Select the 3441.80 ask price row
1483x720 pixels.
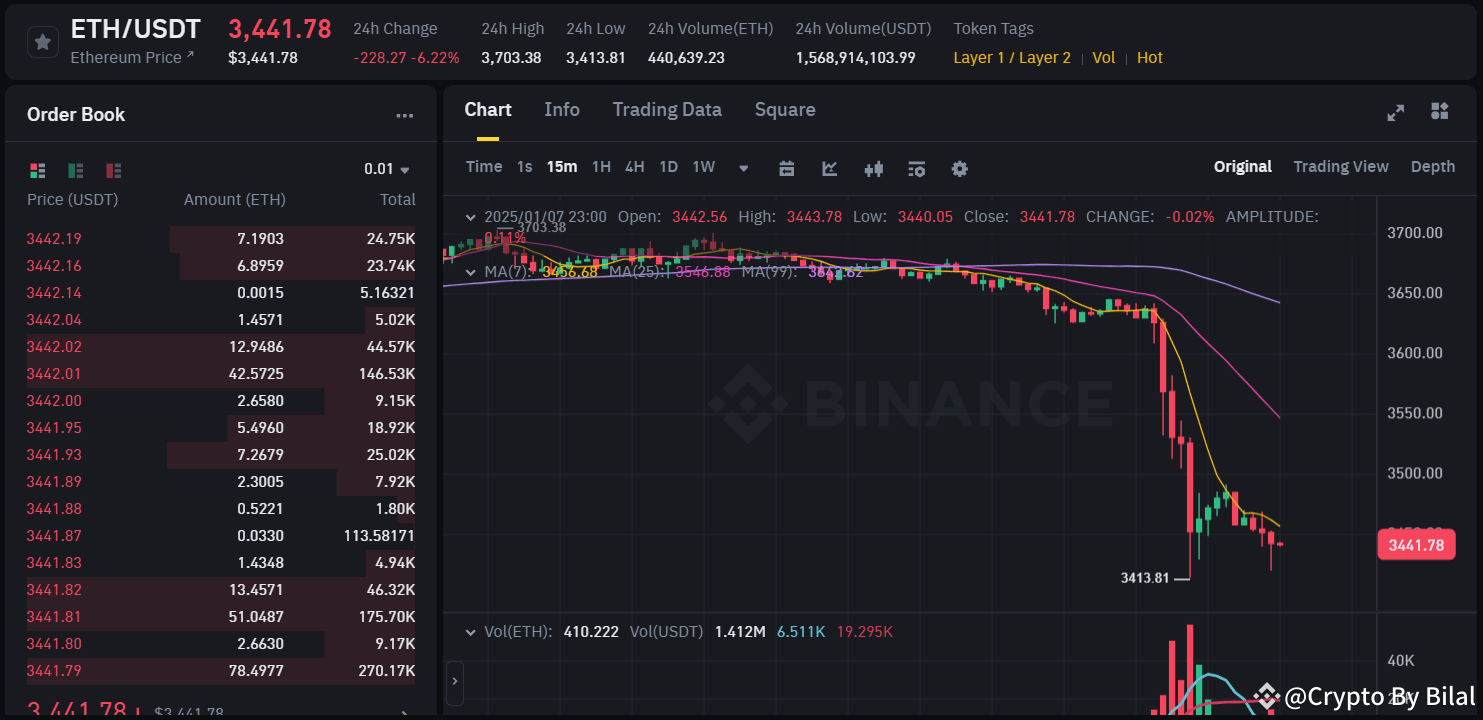[221, 644]
